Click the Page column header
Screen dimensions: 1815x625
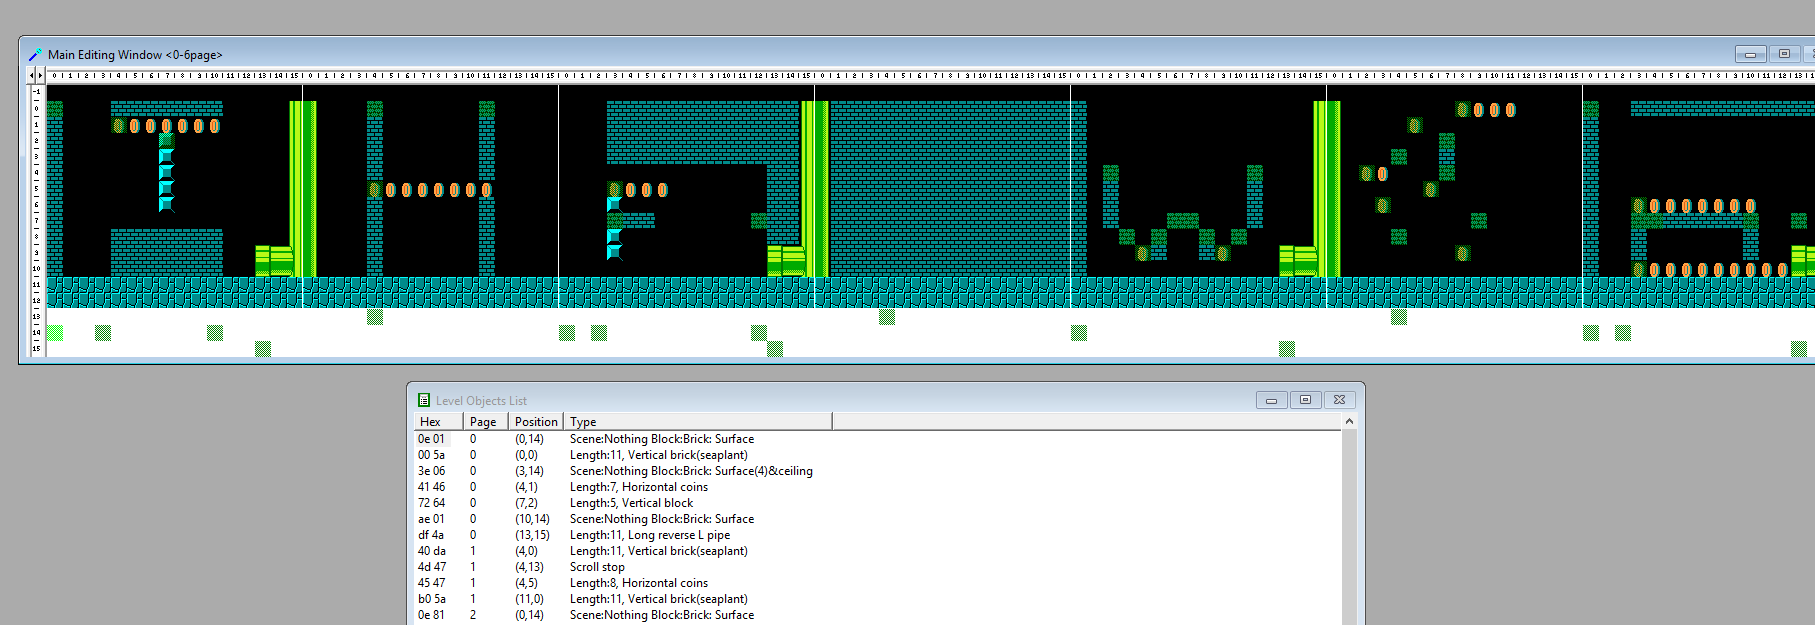(485, 422)
